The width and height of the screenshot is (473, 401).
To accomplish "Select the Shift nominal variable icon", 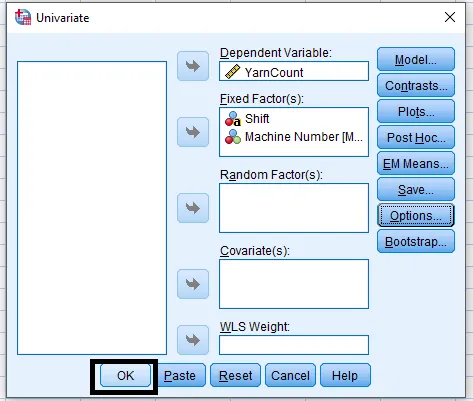I will [x=233, y=119].
